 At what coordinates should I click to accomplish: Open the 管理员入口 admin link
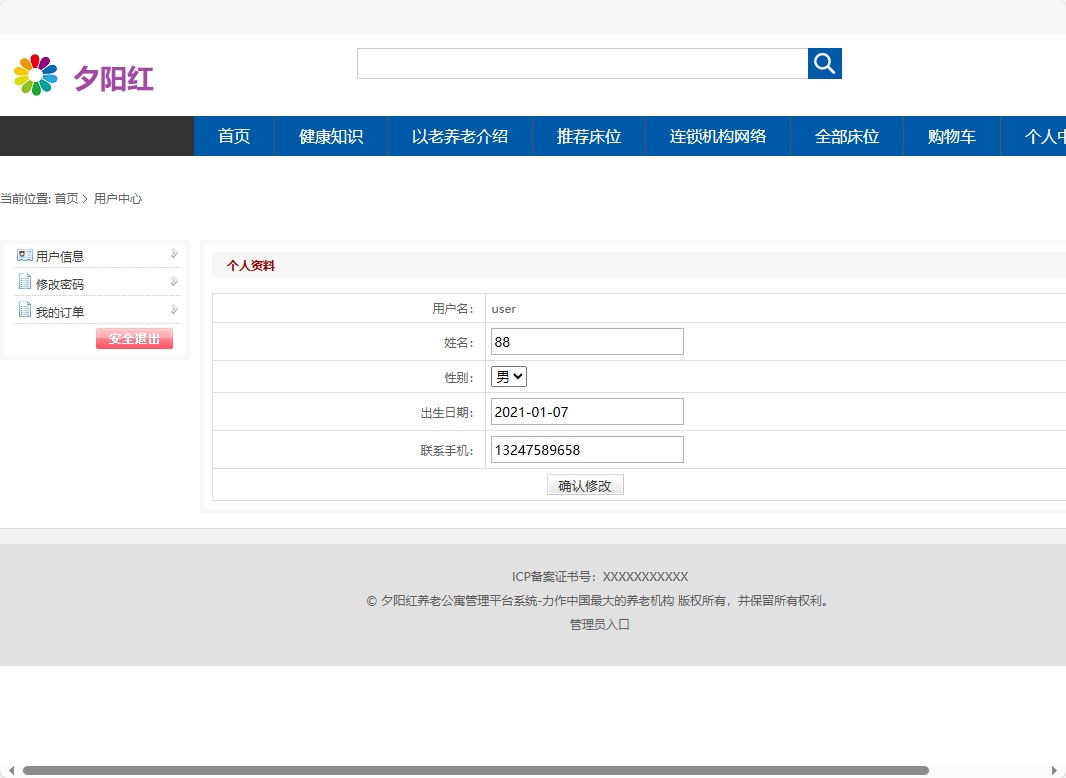[598, 623]
